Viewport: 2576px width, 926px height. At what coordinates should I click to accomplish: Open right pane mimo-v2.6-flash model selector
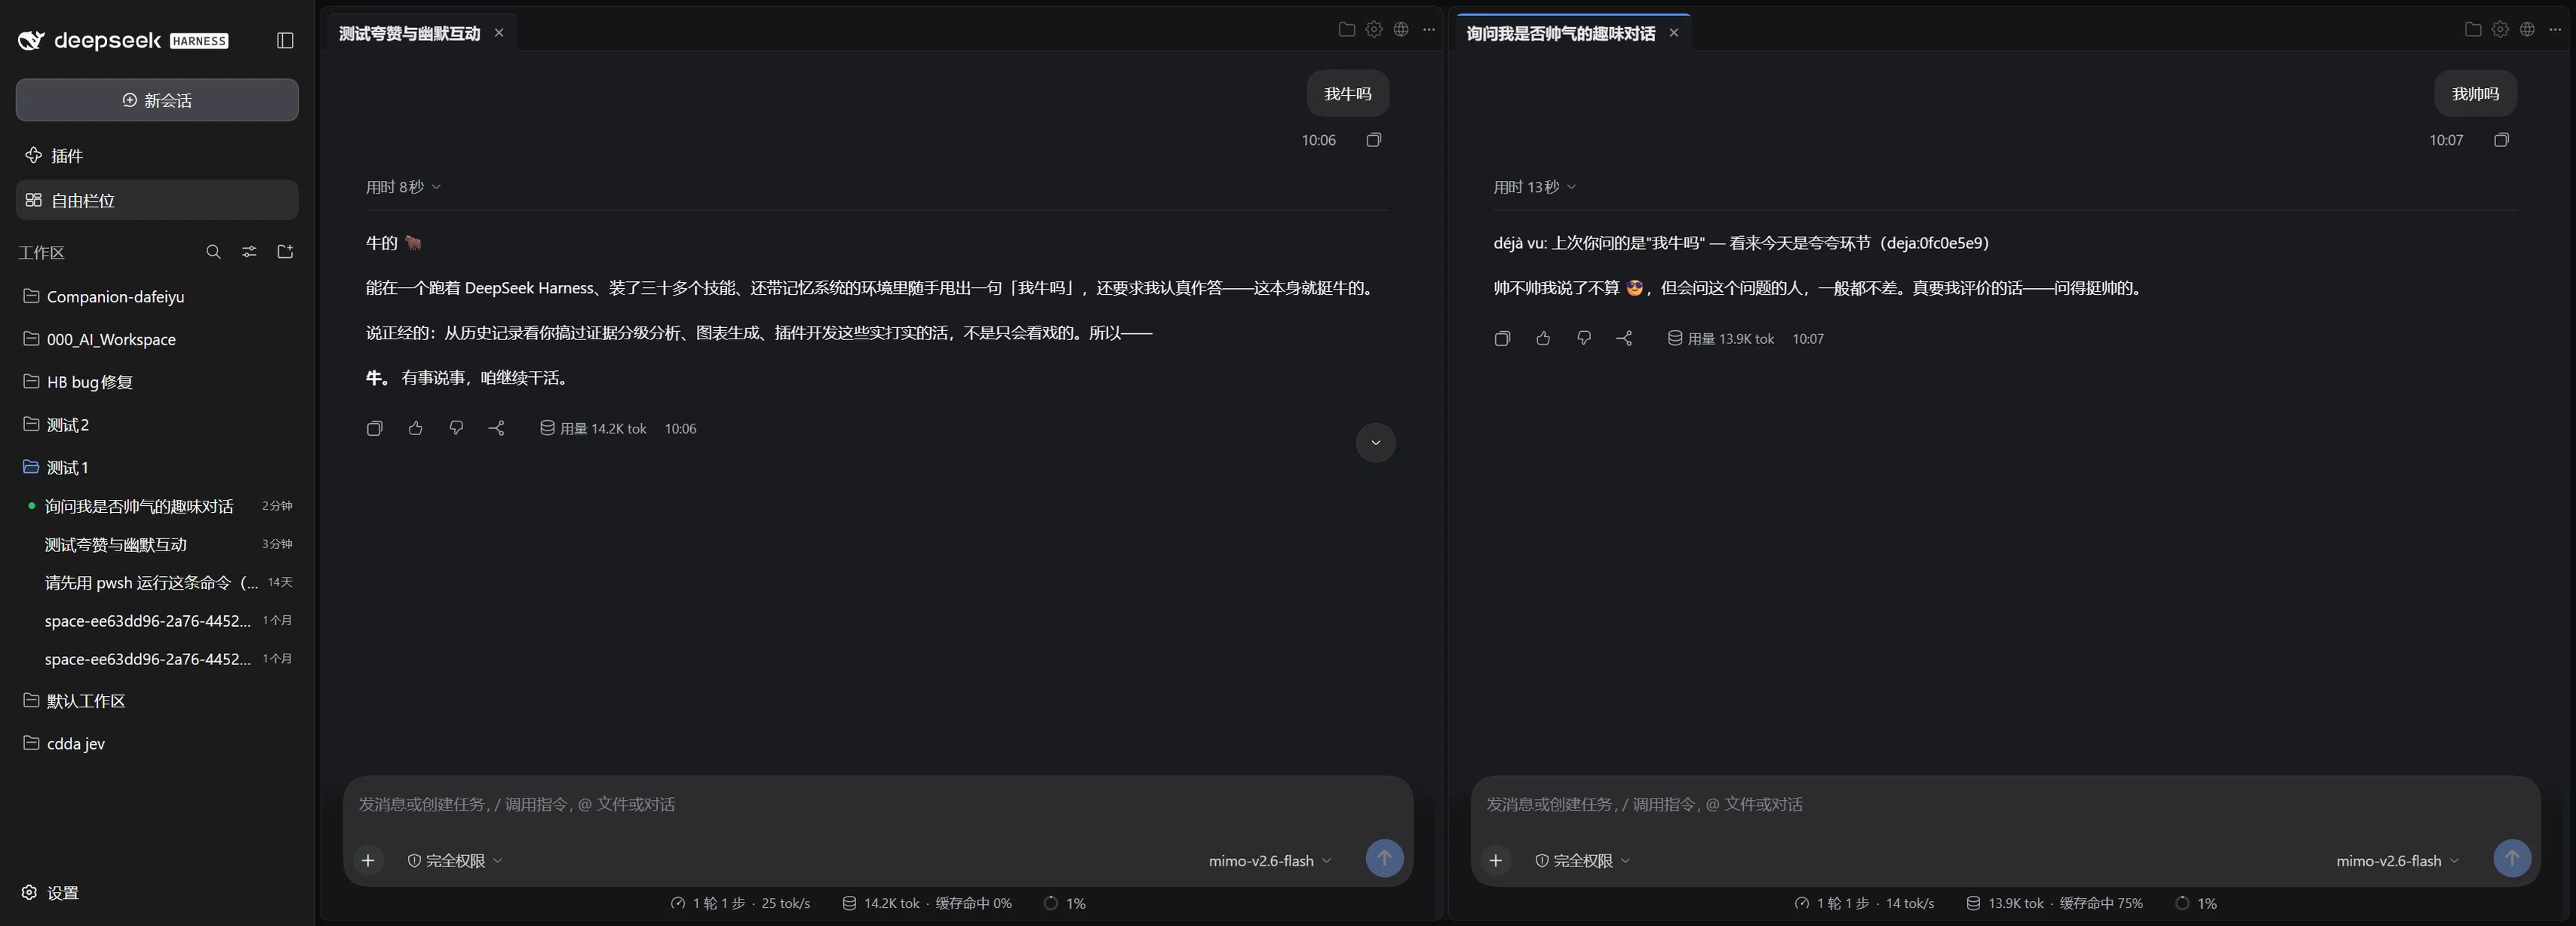(x=2397, y=860)
